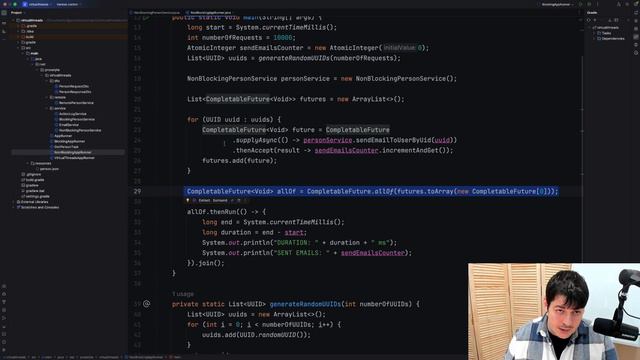
Task: Click NonBlockingAppRunner breadcrumb in status bar
Action: [146, 357]
